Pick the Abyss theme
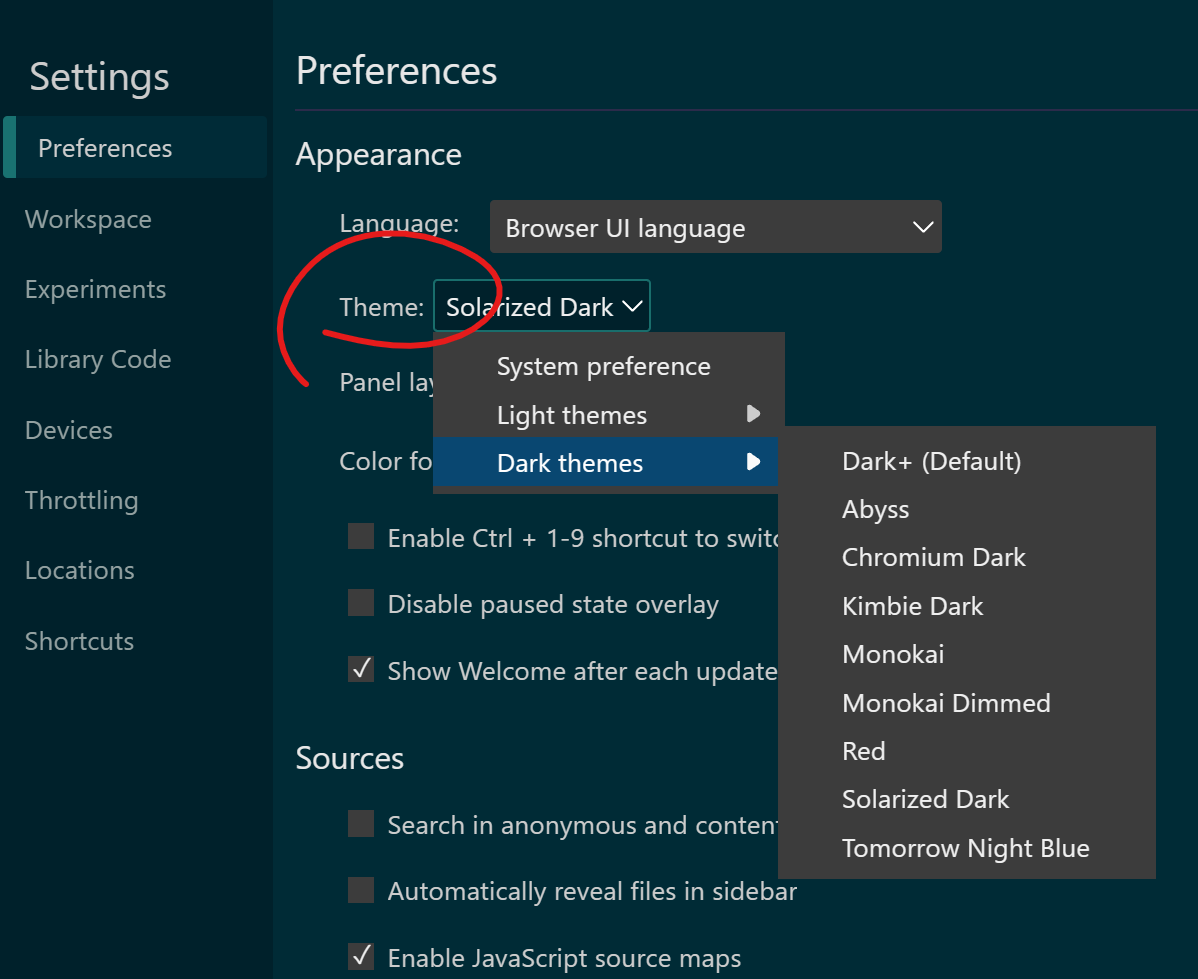This screenshot has width=1198, height=979. pos(966,509)
